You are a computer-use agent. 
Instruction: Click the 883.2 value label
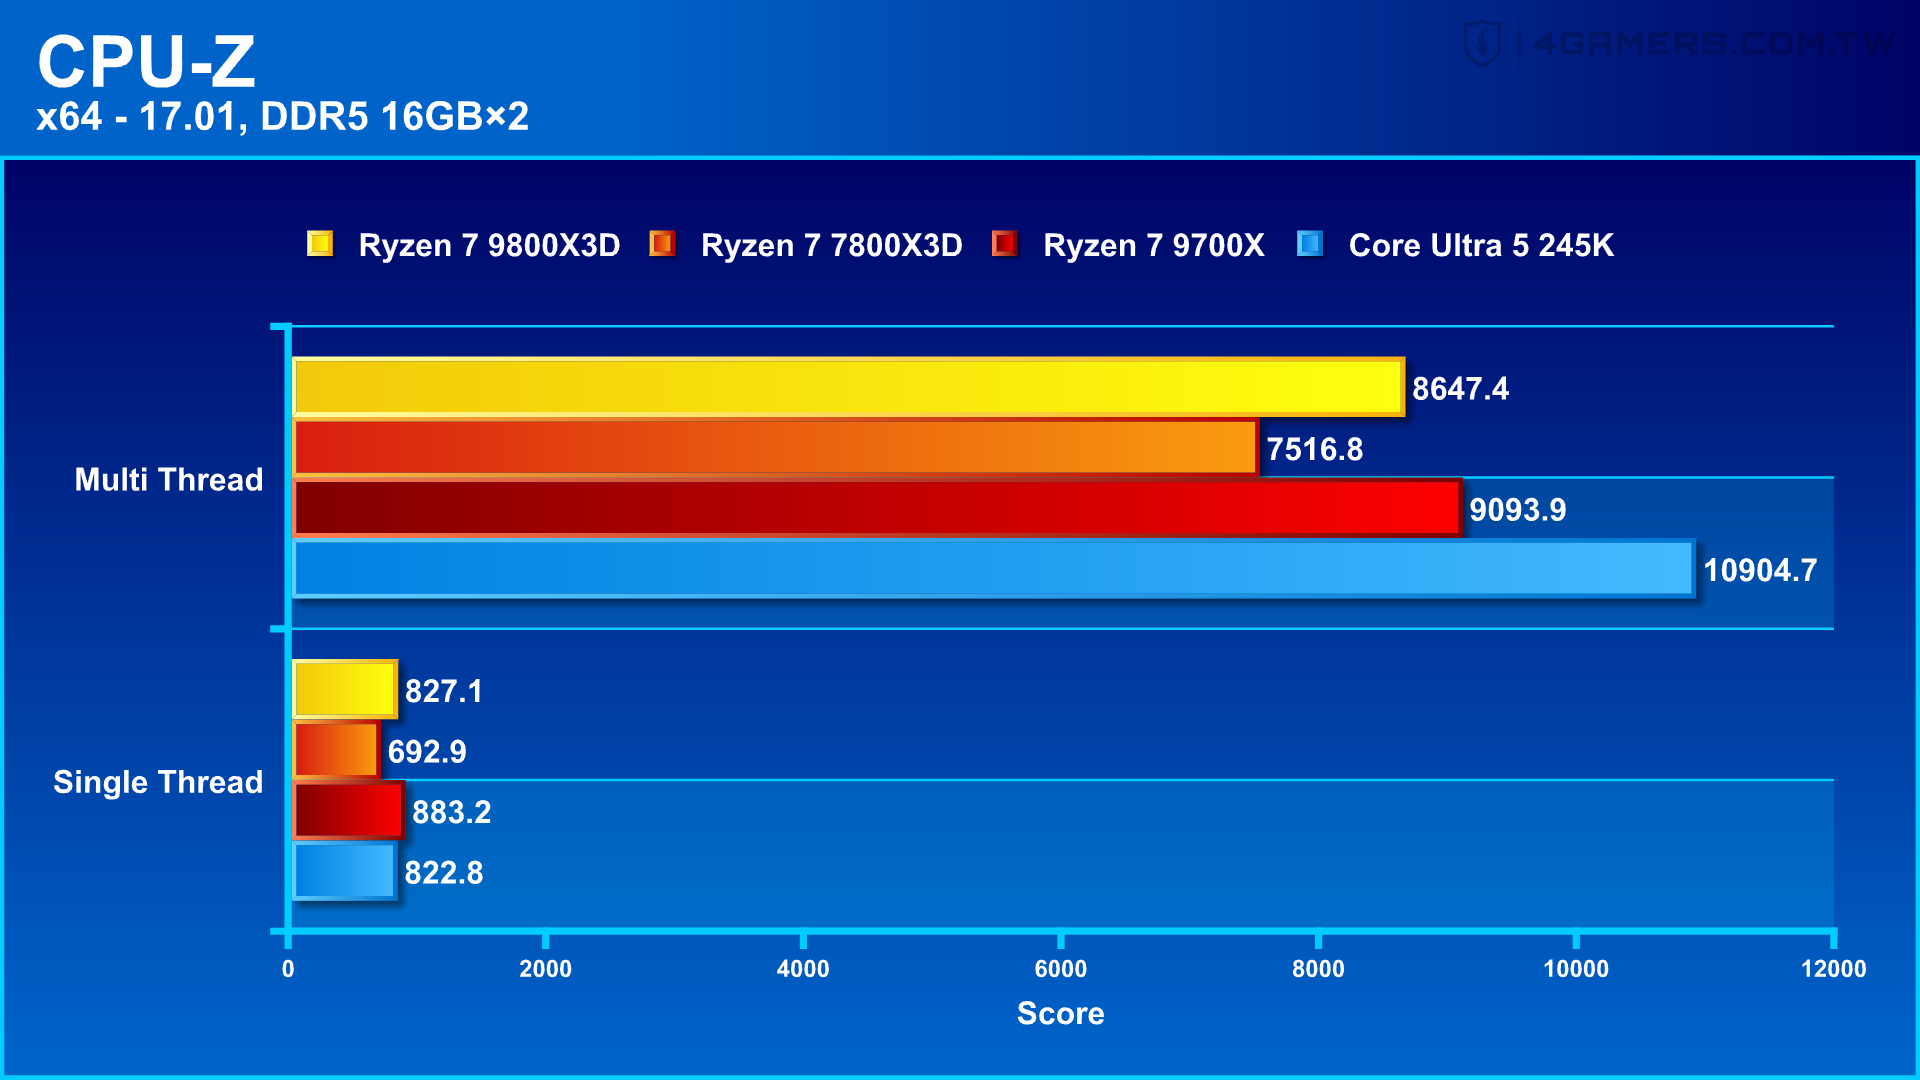pos(452,813)
